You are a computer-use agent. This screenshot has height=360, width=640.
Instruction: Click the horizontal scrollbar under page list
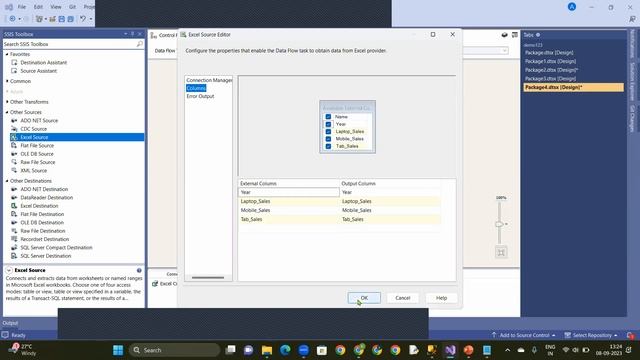[x=208, y=278]
